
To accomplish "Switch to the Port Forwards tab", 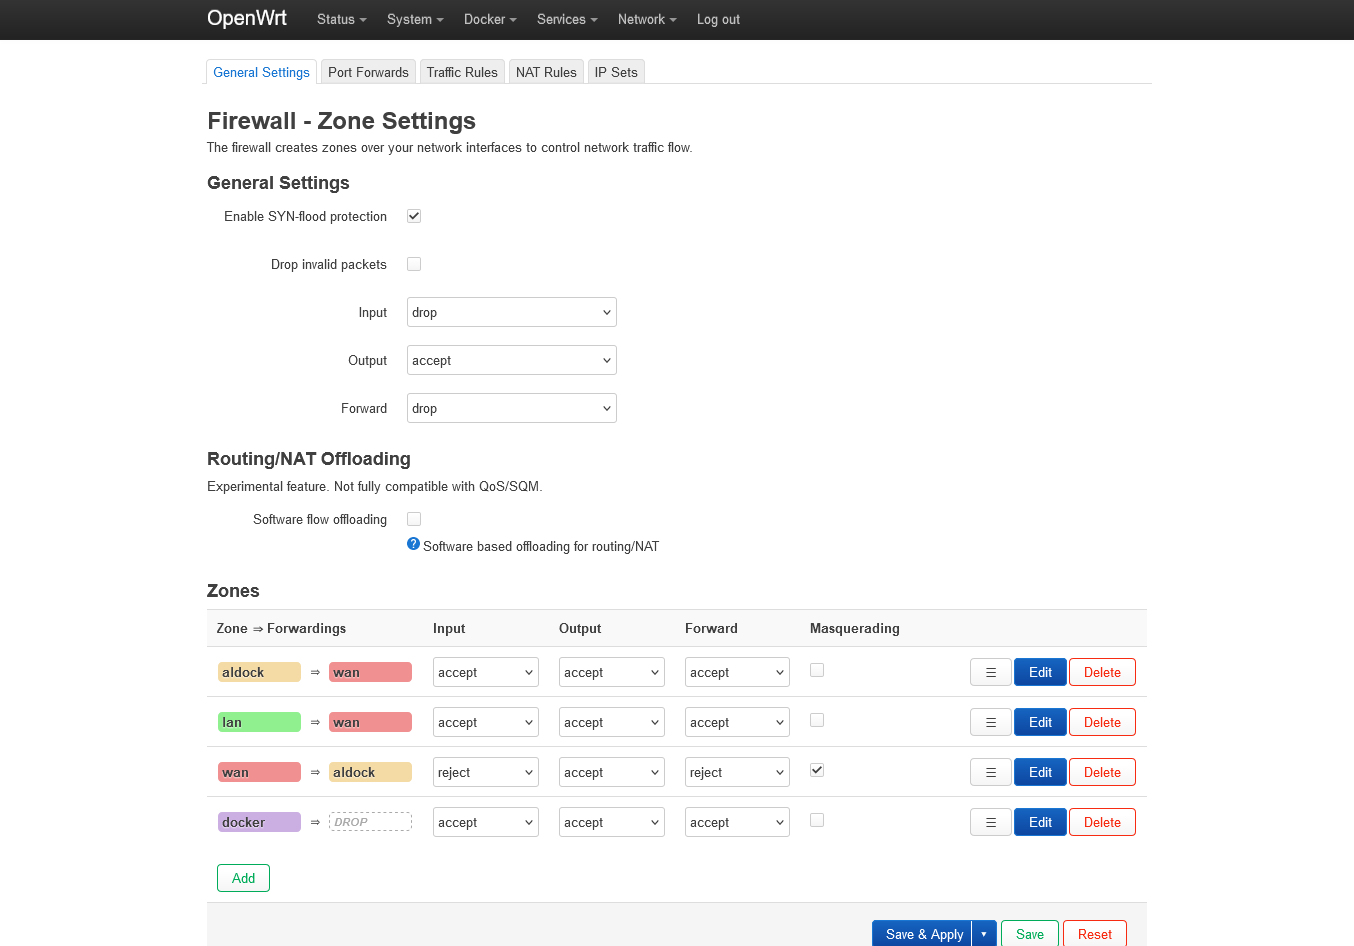I will tap(368, 72).
